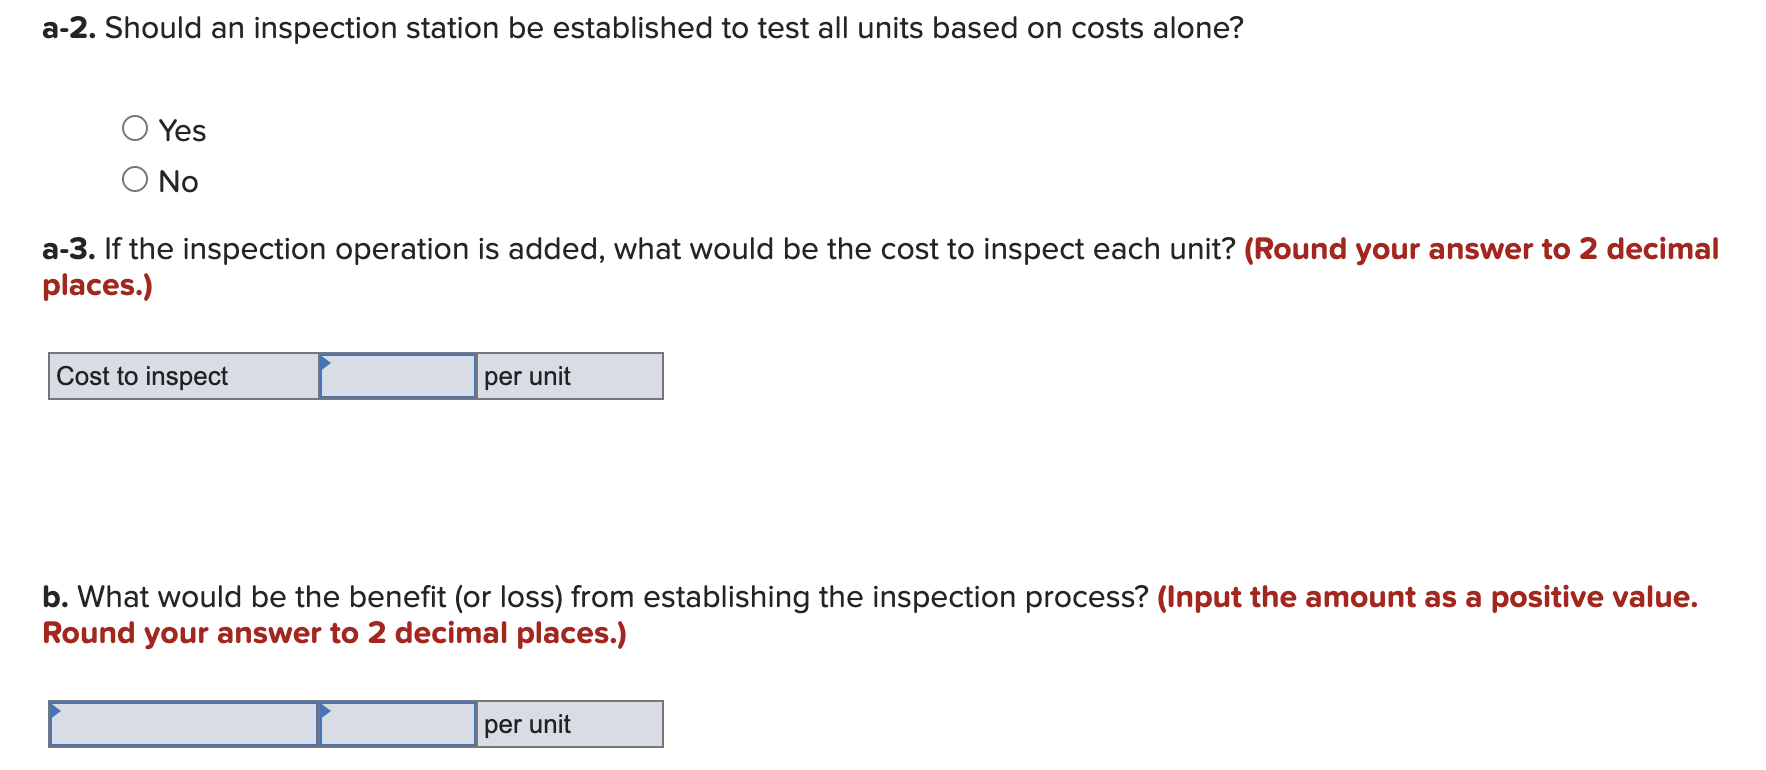Click the right answer field in part b
The width and height of the screenshot is (1766, 770).
tap(398, 723)
